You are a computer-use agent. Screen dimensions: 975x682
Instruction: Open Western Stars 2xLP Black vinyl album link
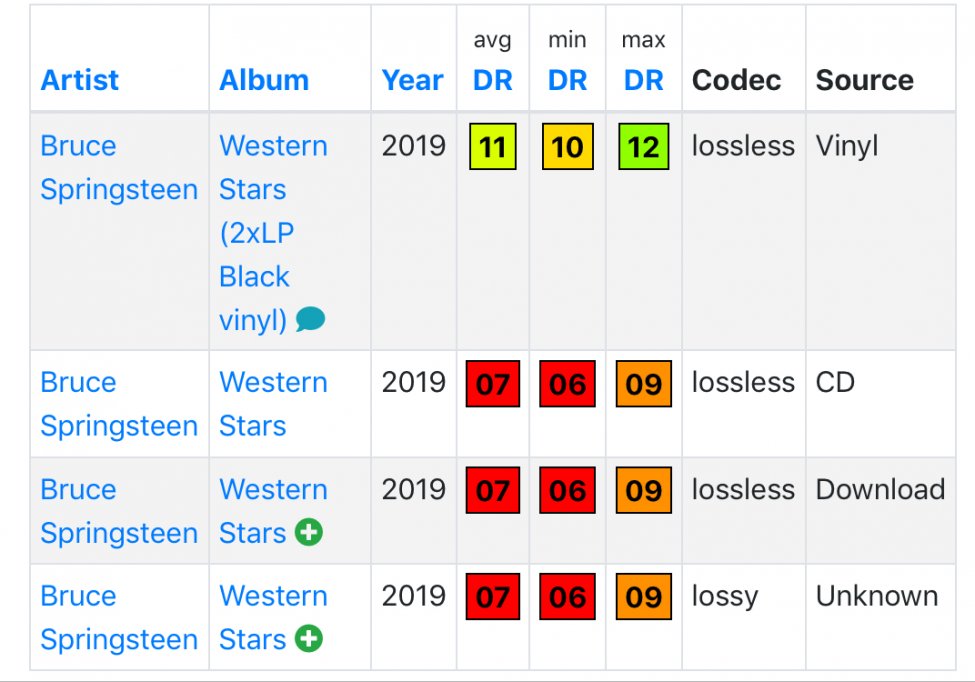(x=273, y=233)
